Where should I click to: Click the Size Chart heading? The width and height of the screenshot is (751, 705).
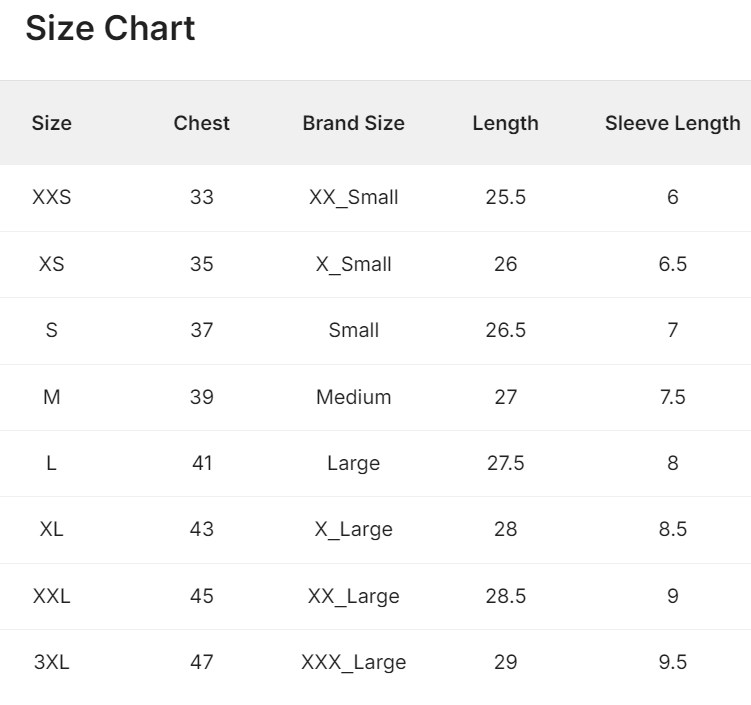[110, 28]
